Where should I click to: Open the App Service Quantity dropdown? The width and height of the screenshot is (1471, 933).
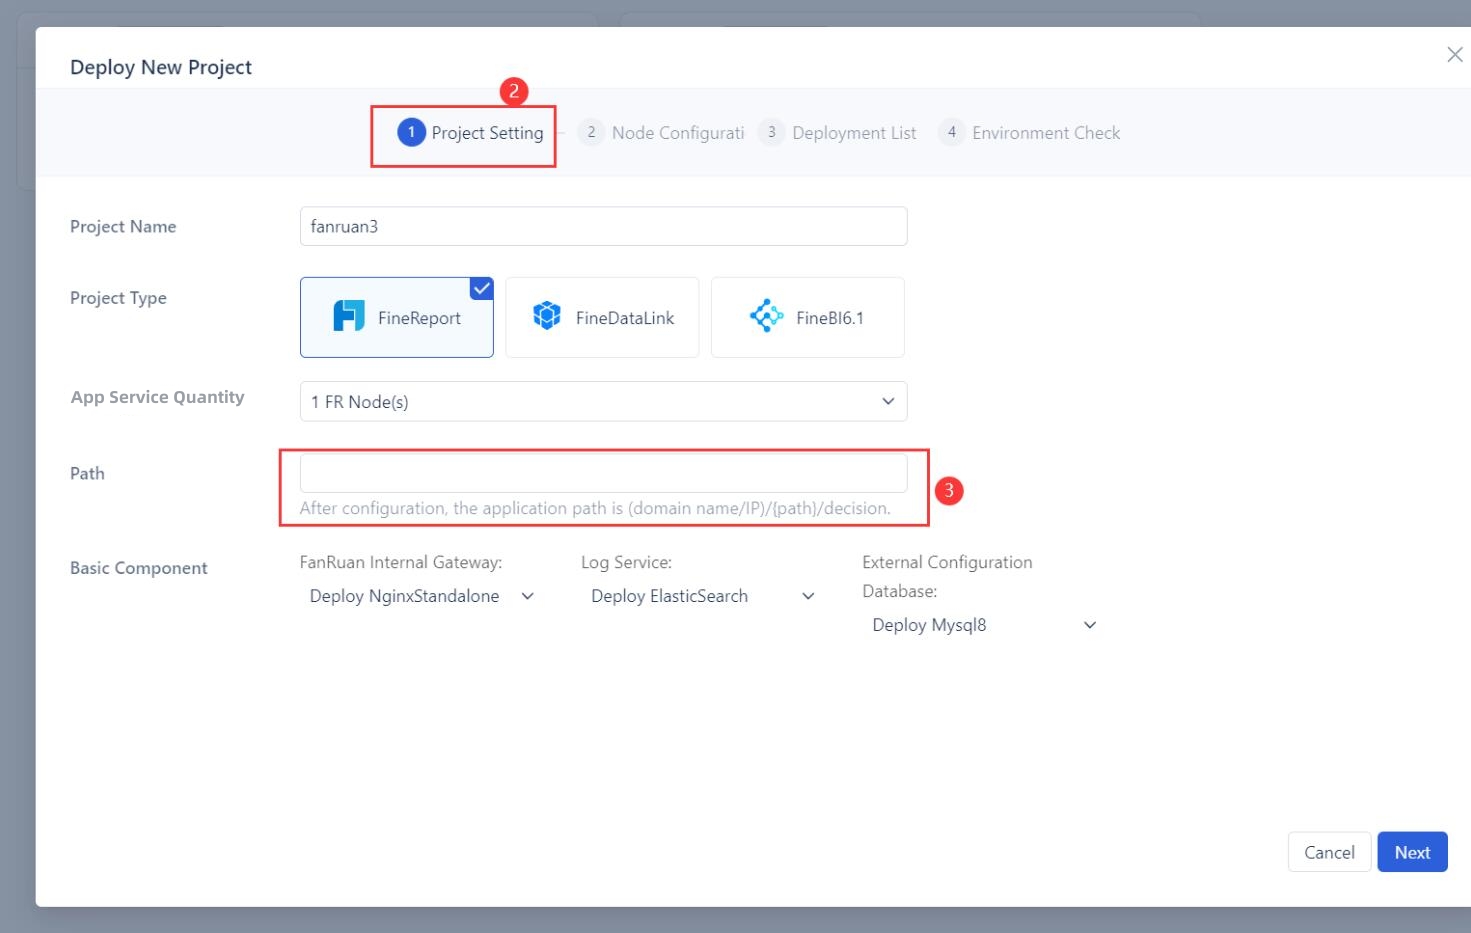(604, 401)
